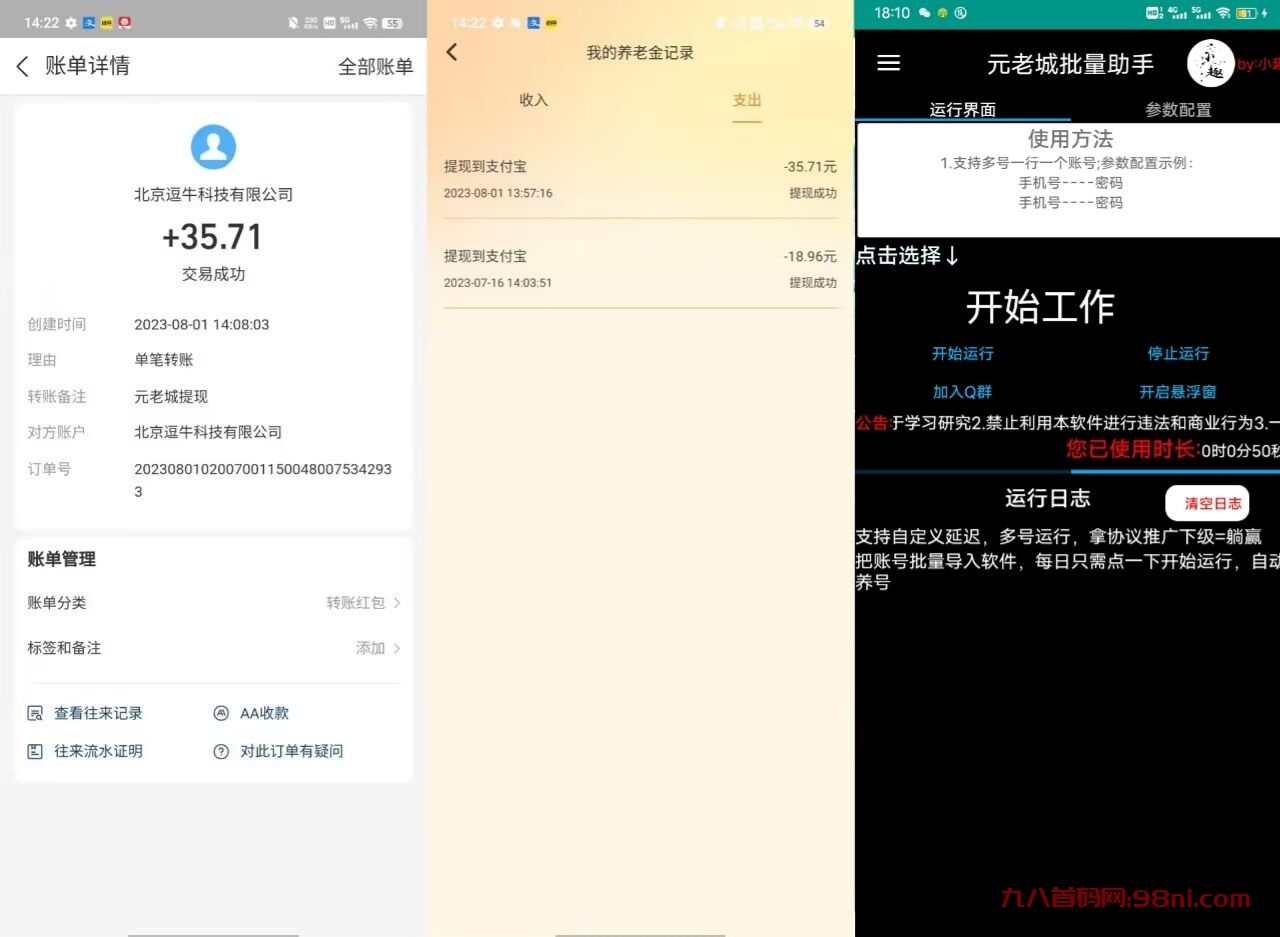
Task: Select the 支出 tab
Action: 747,100
